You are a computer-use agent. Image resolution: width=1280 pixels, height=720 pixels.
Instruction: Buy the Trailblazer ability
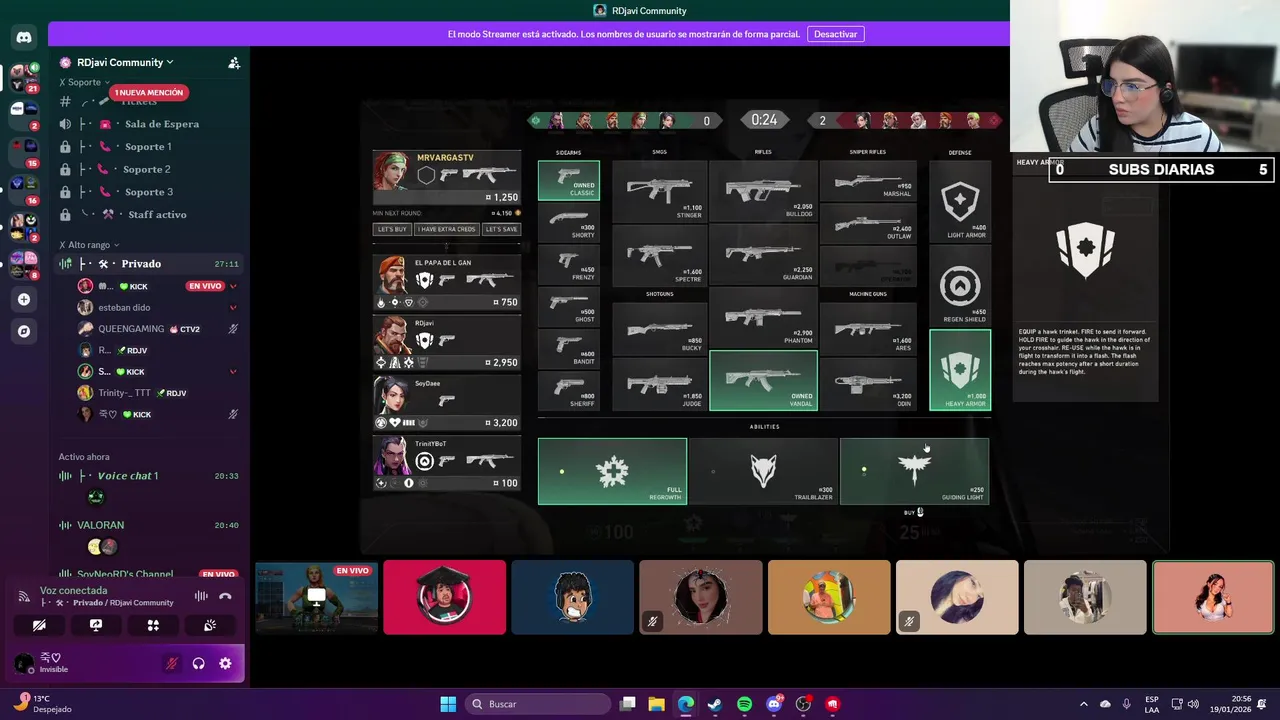click(x=763, y=471)
